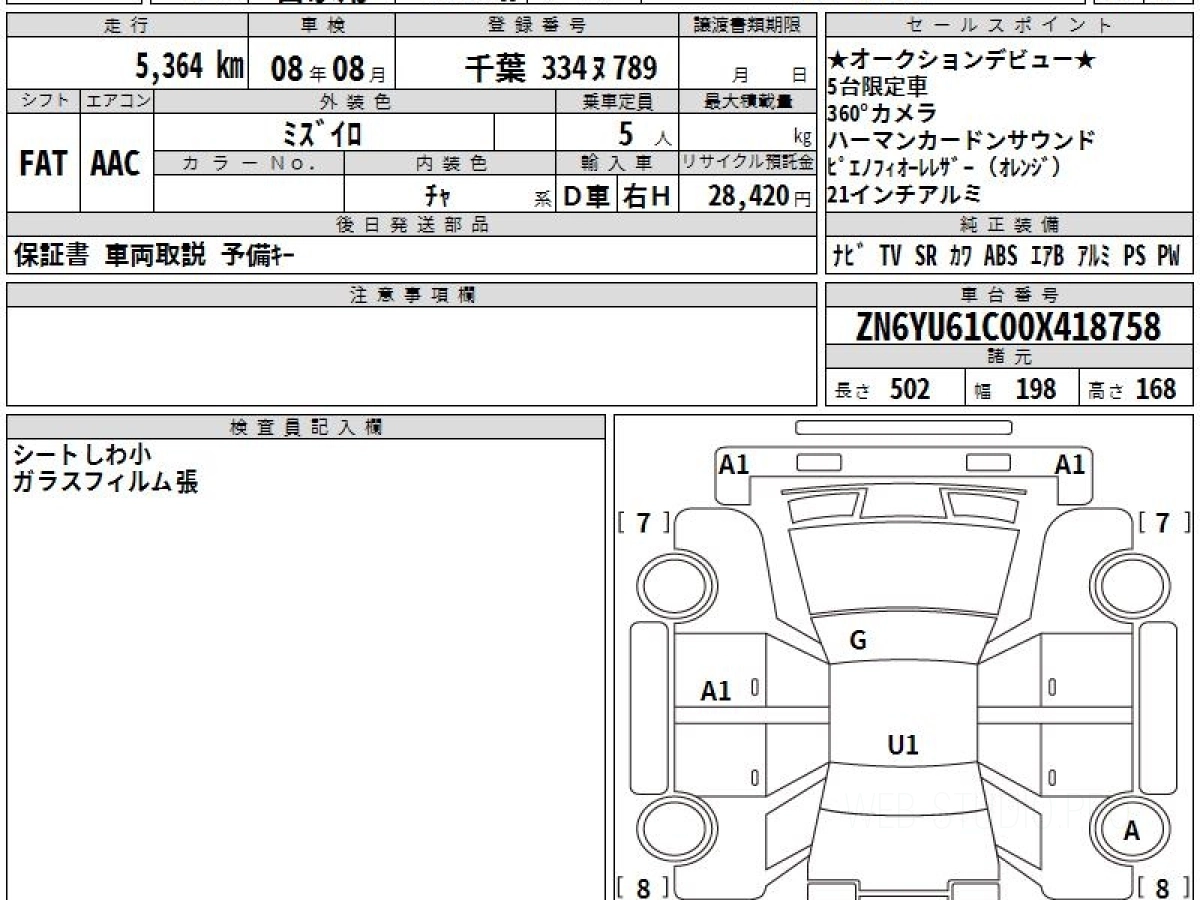Select the 右H steering value

click(647, 197)
